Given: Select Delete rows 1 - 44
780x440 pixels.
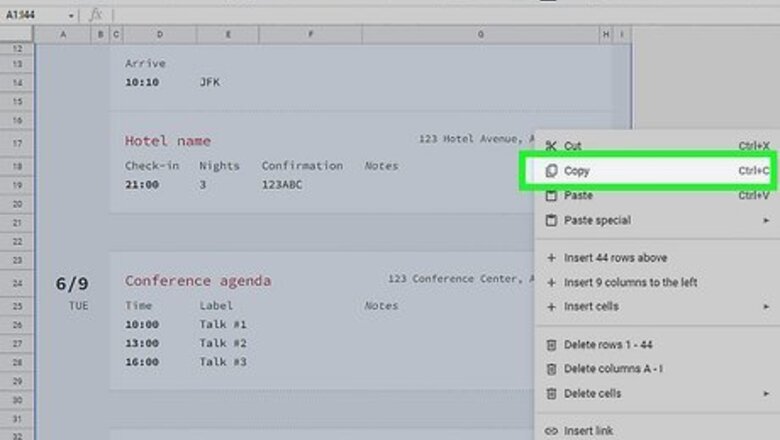Looking at the screenshot, I should [x=608, y=345].
